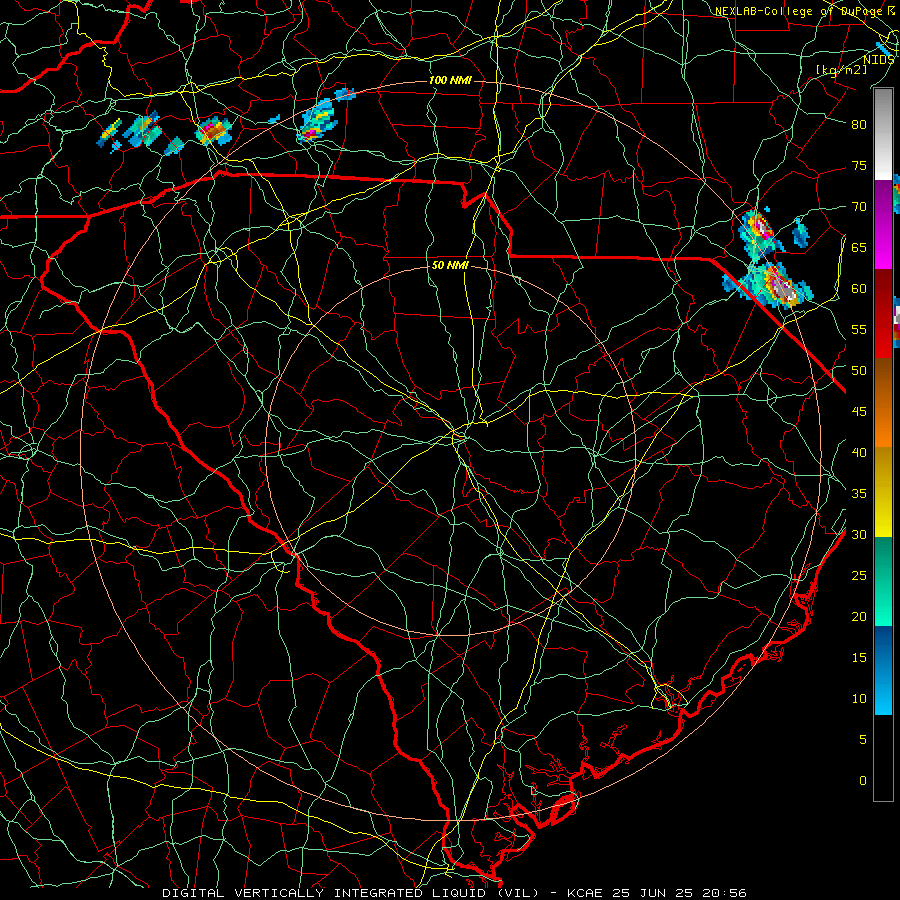Click the 25 value on the color scale

pyautogui.click(x=859, y=576)
